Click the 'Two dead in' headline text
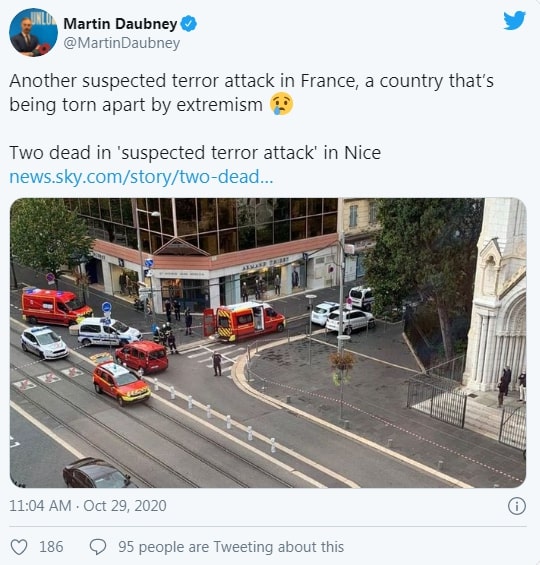Image resolution: width=540 pixels, height=565 pixels. [x=60, y=153]
